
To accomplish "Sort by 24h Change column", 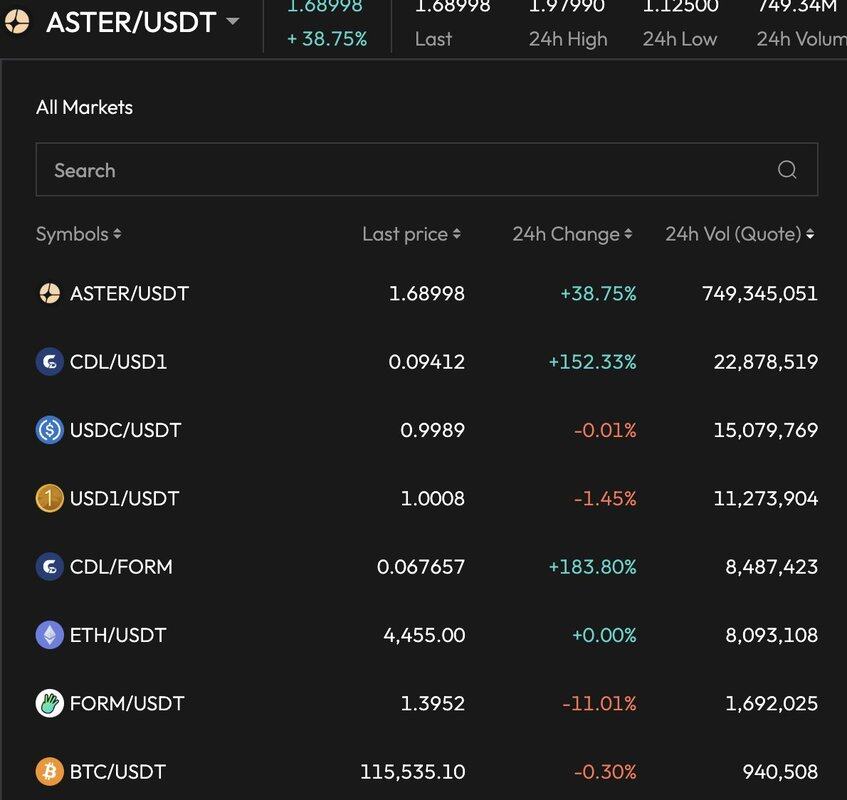I will click(573, 234).
